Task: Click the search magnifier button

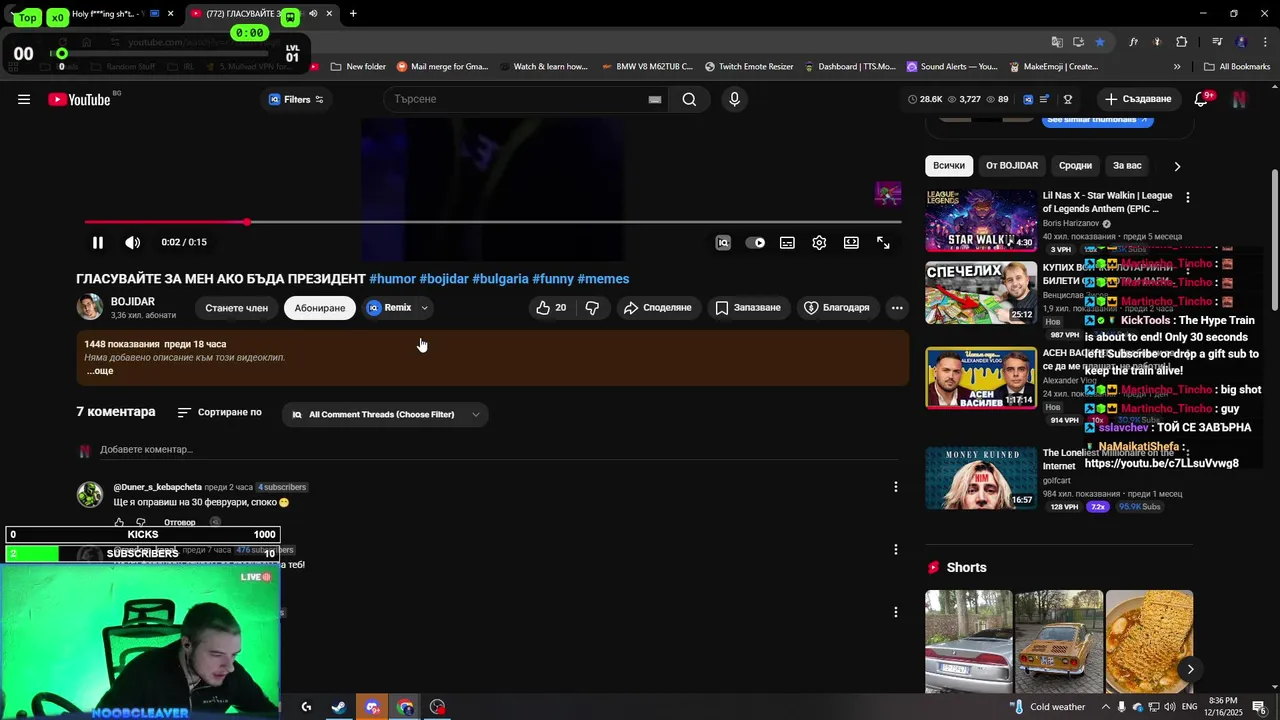Action: (689, 99)
